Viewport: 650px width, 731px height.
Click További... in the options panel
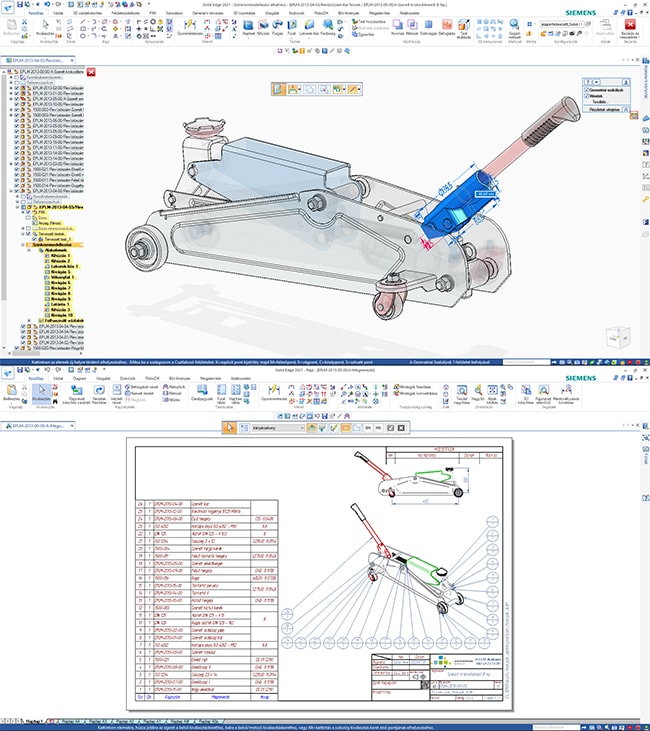(599, 102)
